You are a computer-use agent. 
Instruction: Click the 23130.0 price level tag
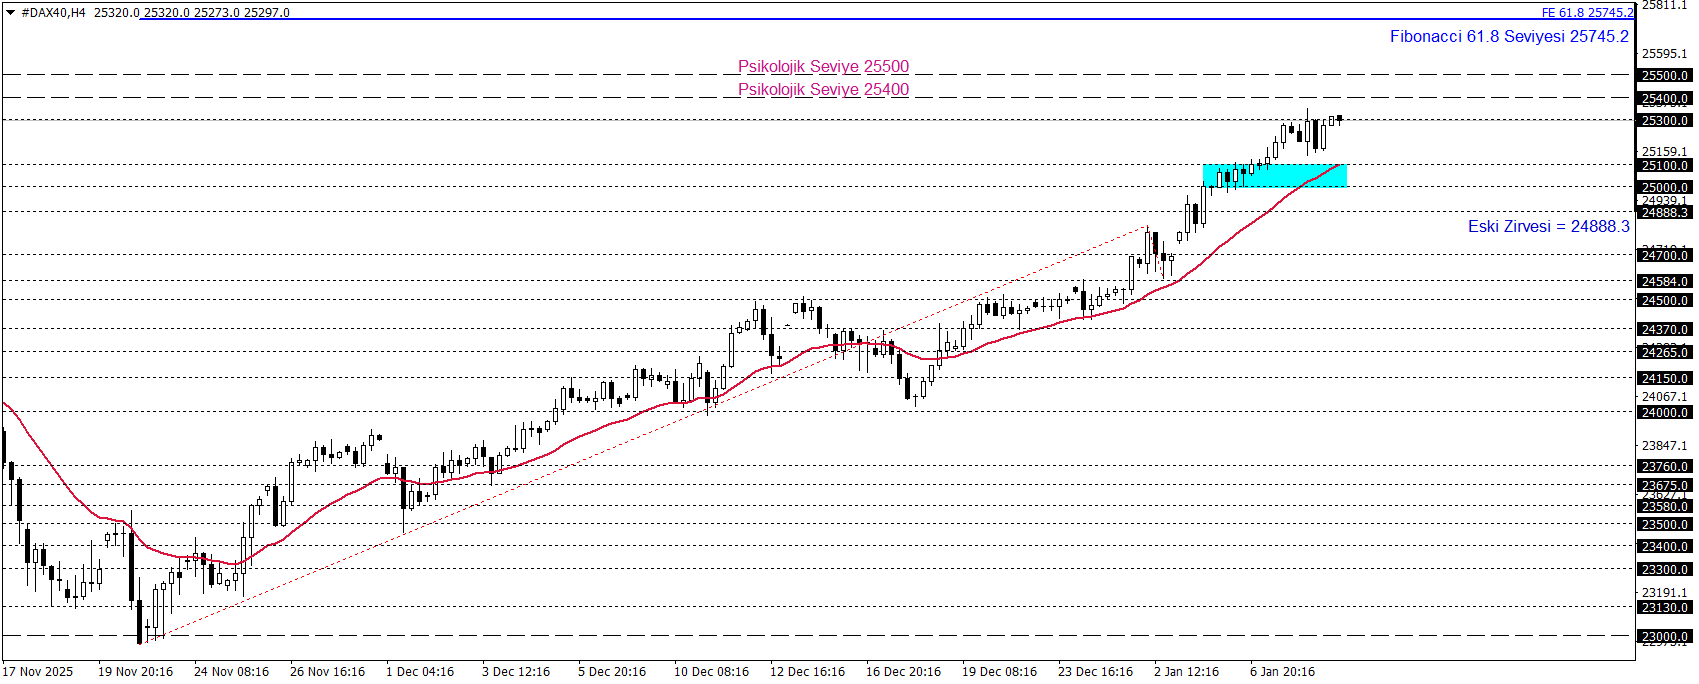tap(1665, 607)
